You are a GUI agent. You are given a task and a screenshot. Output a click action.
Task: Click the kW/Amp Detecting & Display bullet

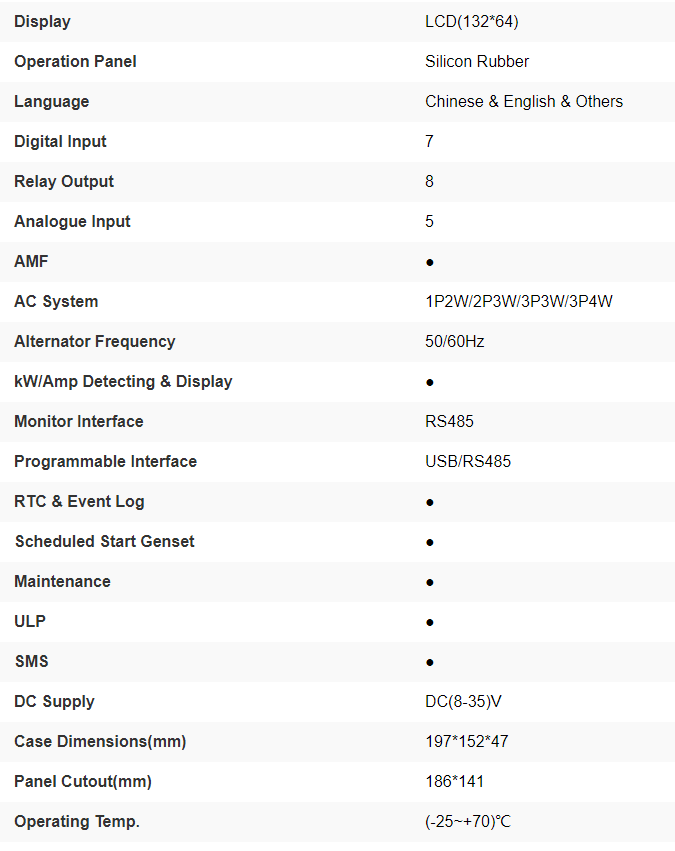point(430,382)
